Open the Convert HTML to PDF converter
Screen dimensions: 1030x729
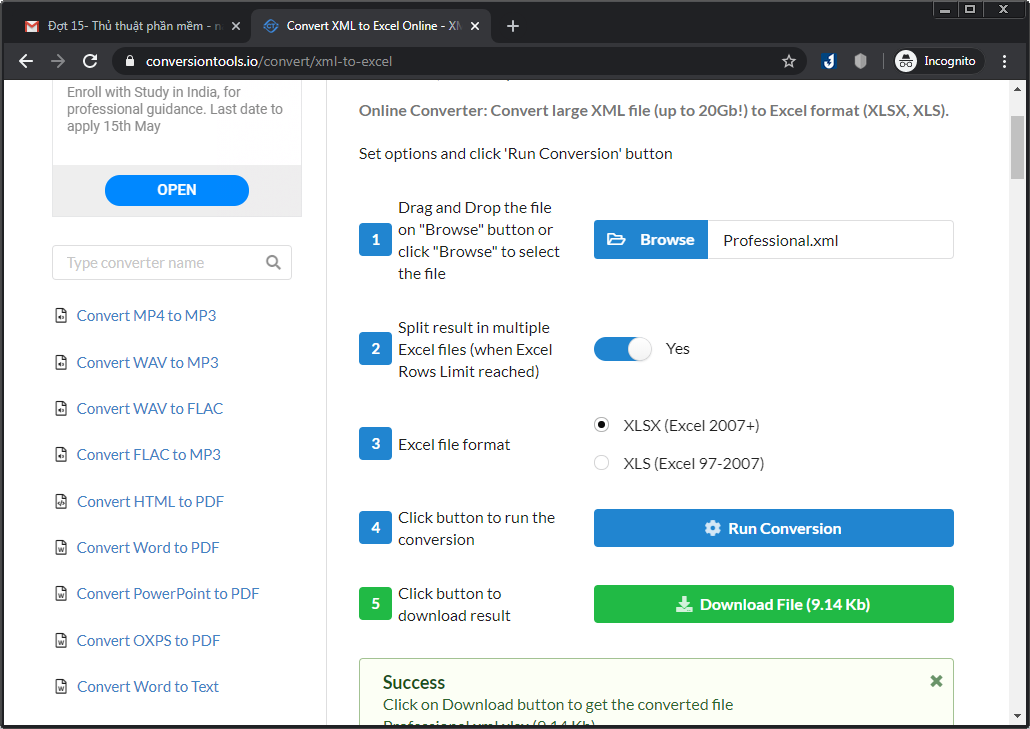coord(149,501)
